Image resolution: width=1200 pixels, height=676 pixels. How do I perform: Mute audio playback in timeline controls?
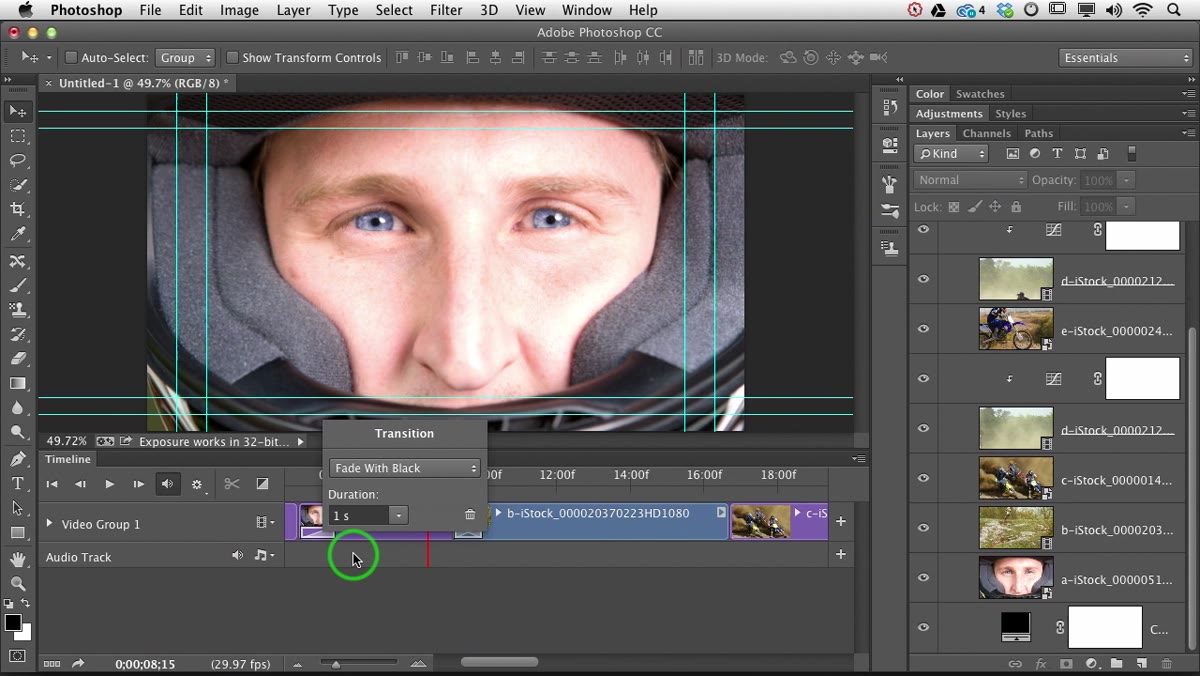[168, 484]
